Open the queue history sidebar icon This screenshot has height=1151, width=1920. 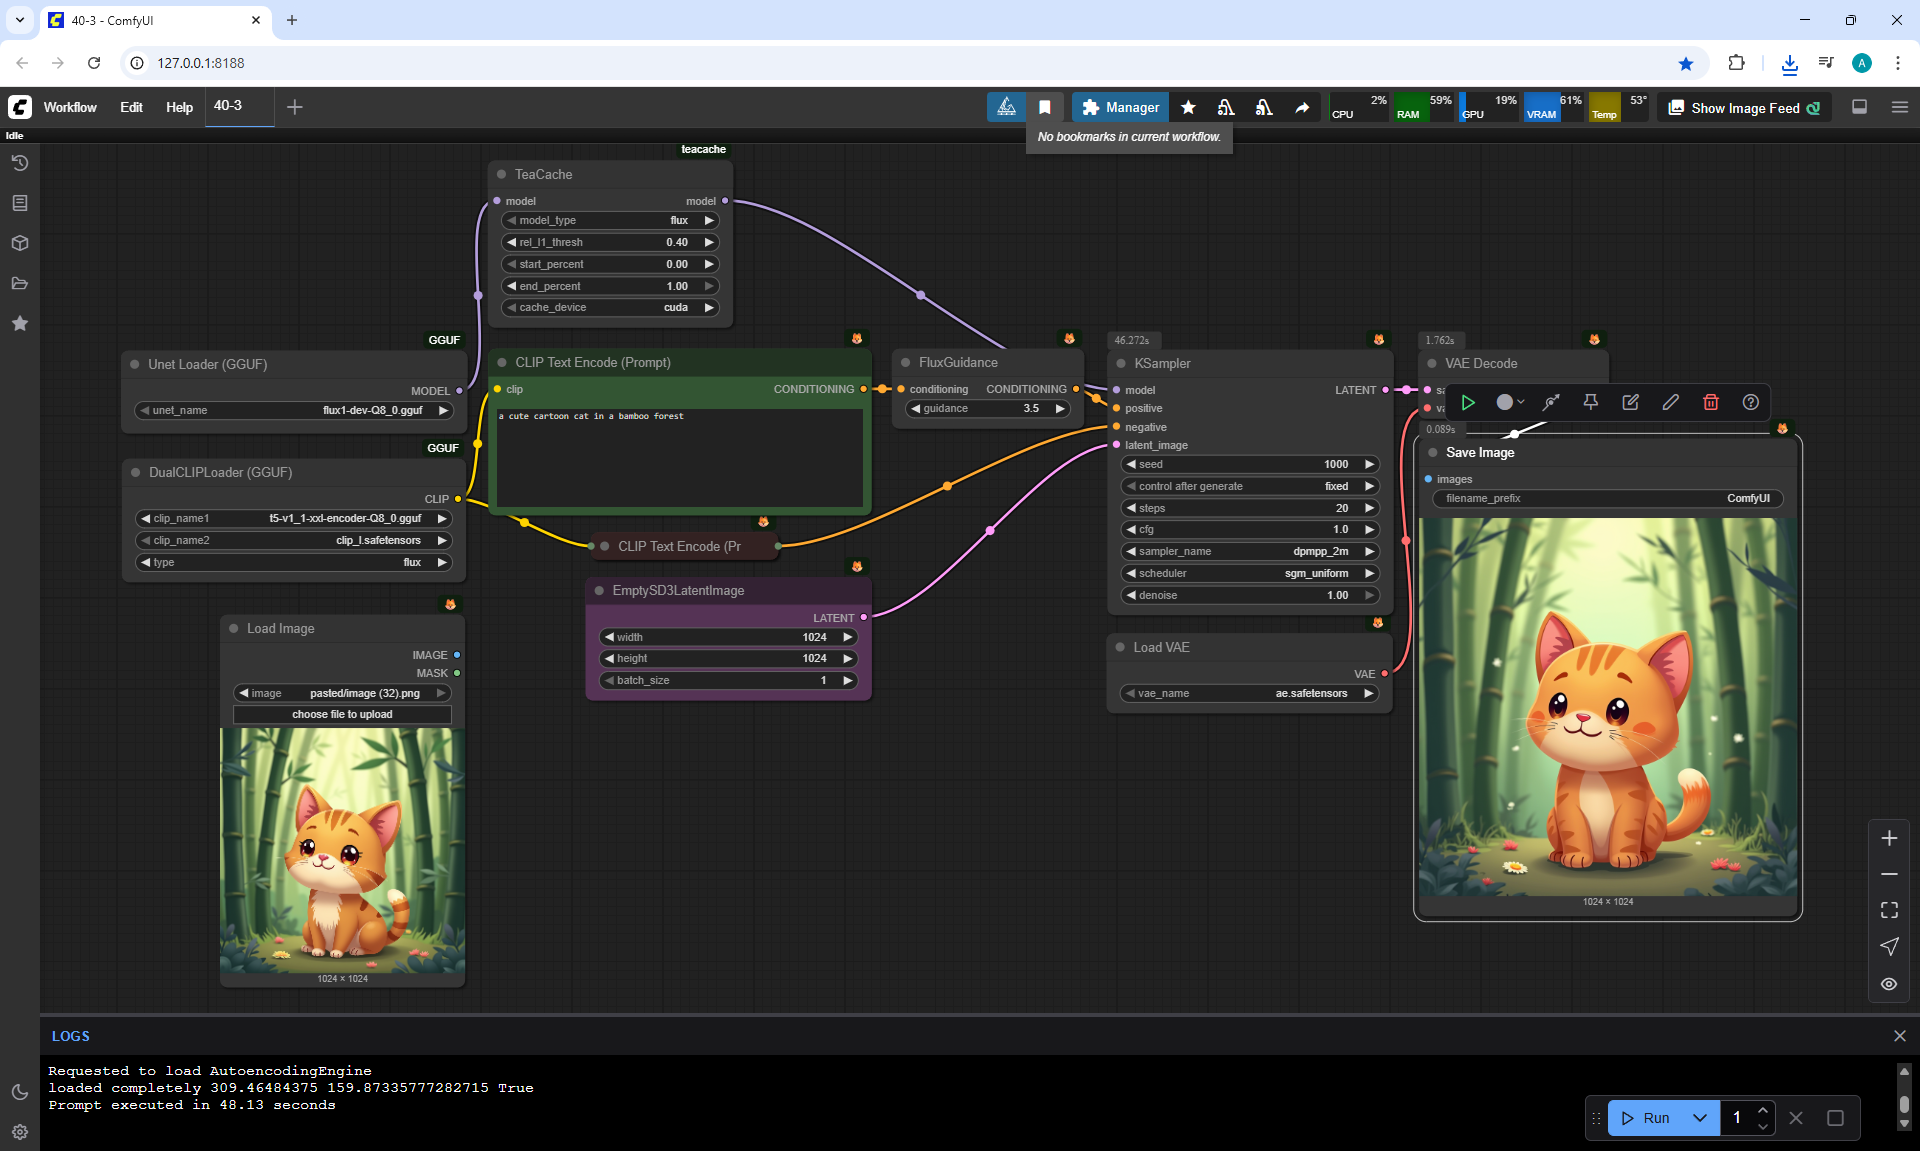(x=19, y=163)
